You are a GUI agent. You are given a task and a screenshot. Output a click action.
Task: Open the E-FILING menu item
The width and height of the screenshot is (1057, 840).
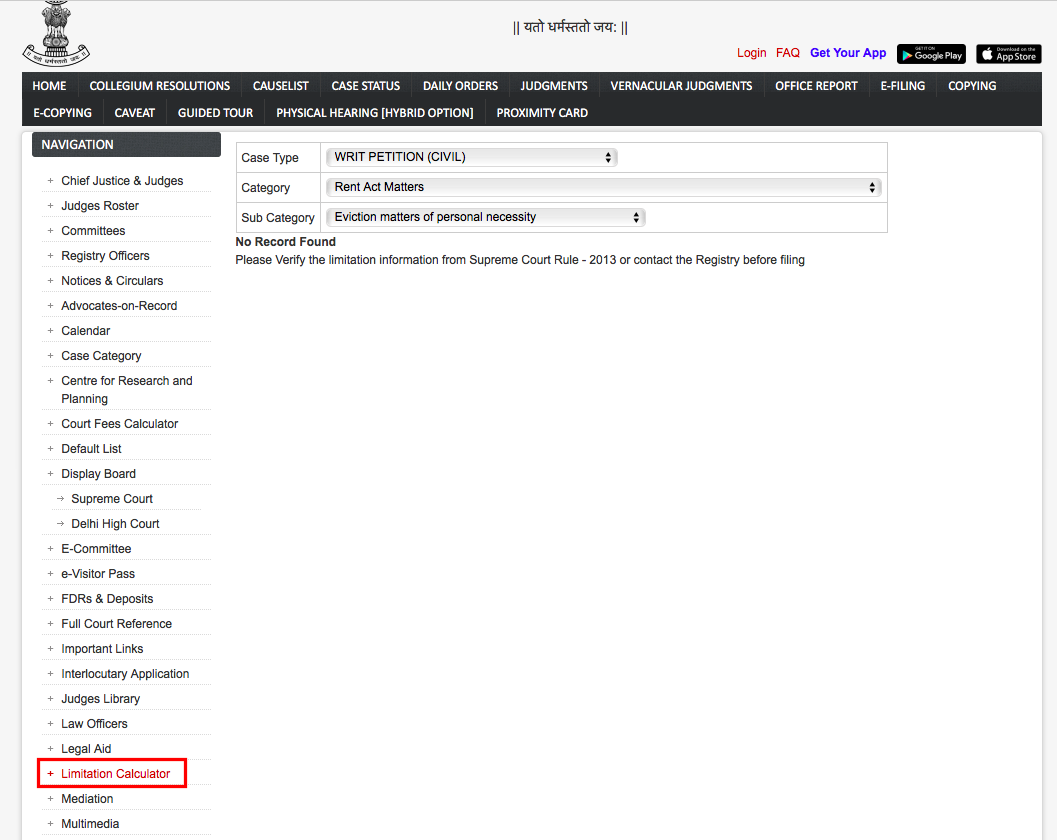coord(903,86)
